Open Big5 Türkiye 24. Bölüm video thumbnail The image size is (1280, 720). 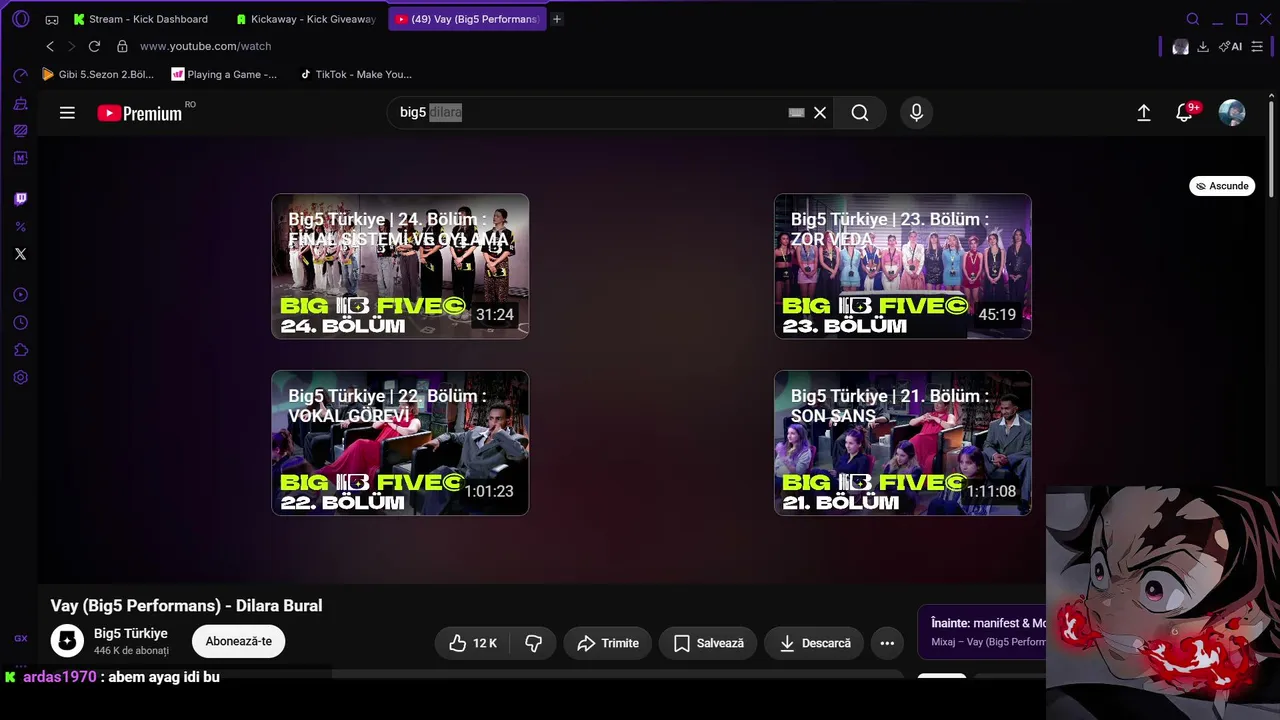click(400, 266)
